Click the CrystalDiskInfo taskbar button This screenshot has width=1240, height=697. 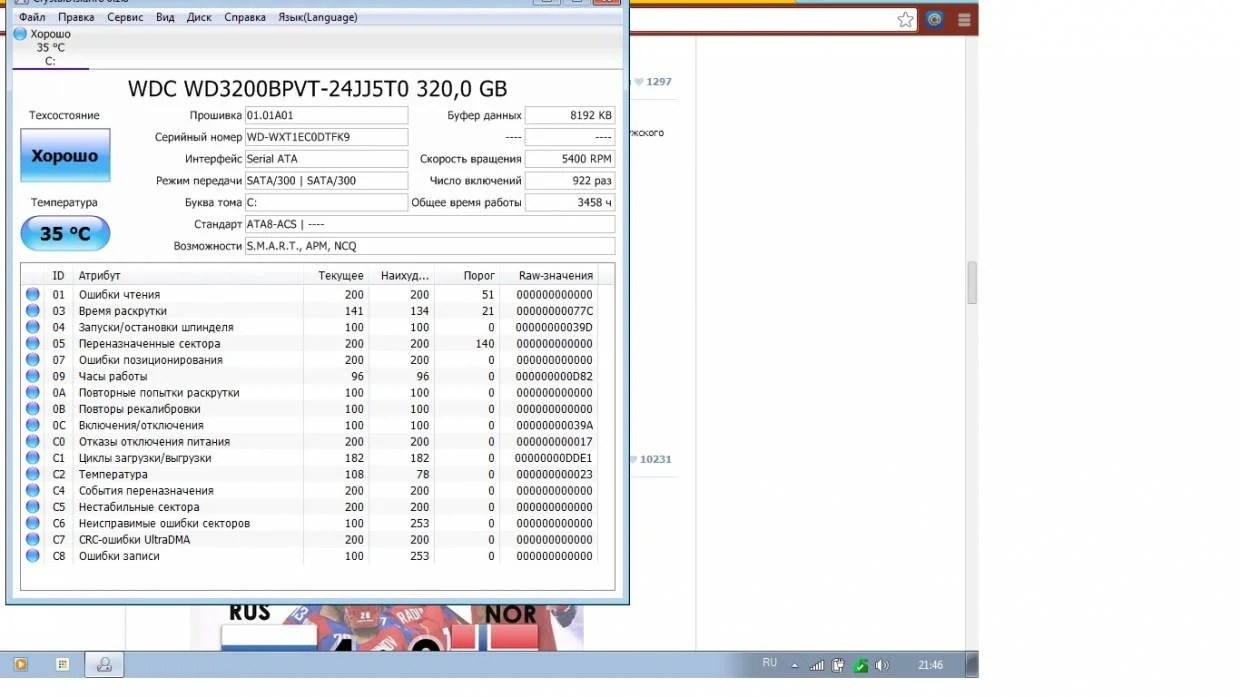(x=103, y=665)
